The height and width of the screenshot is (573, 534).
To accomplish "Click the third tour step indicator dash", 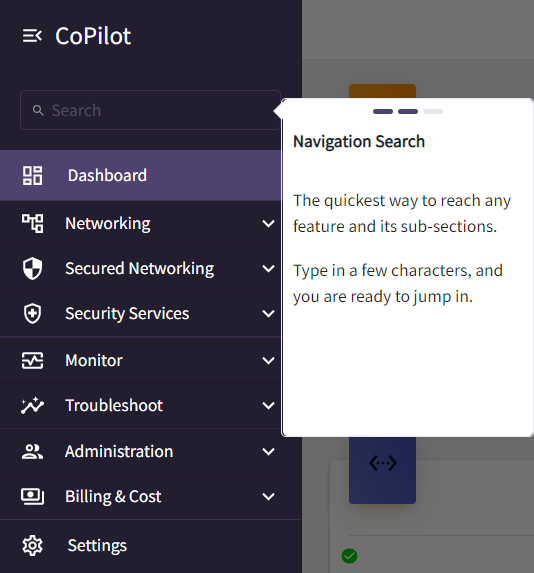I will coord(433,111).
